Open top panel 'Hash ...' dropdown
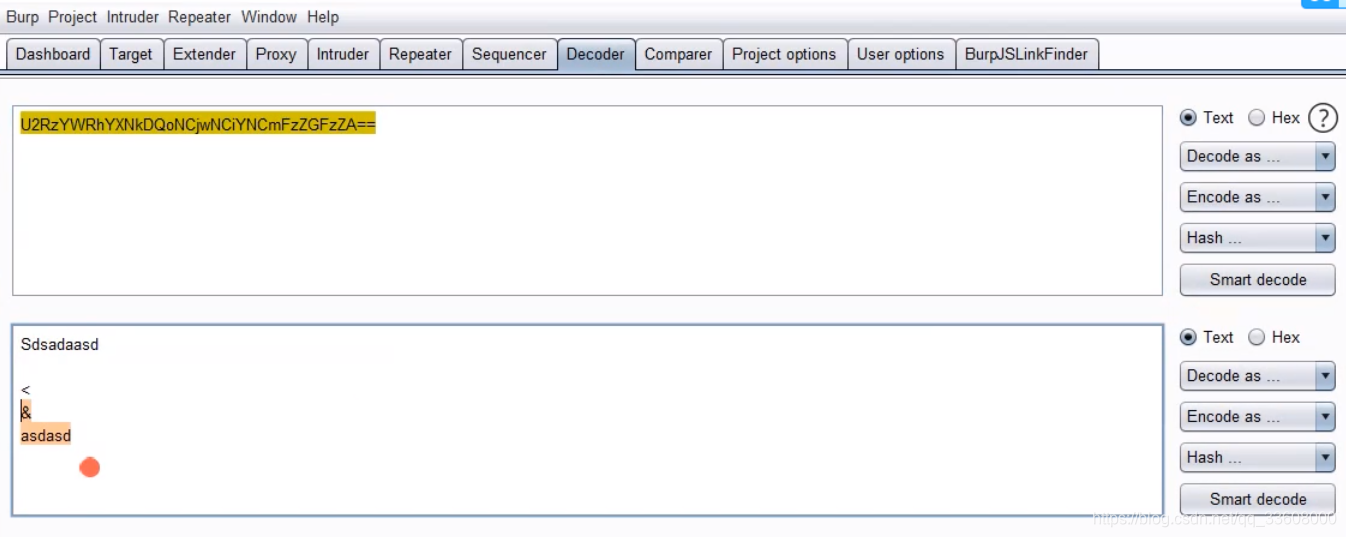1346x537 pixels. (1258, 238)
